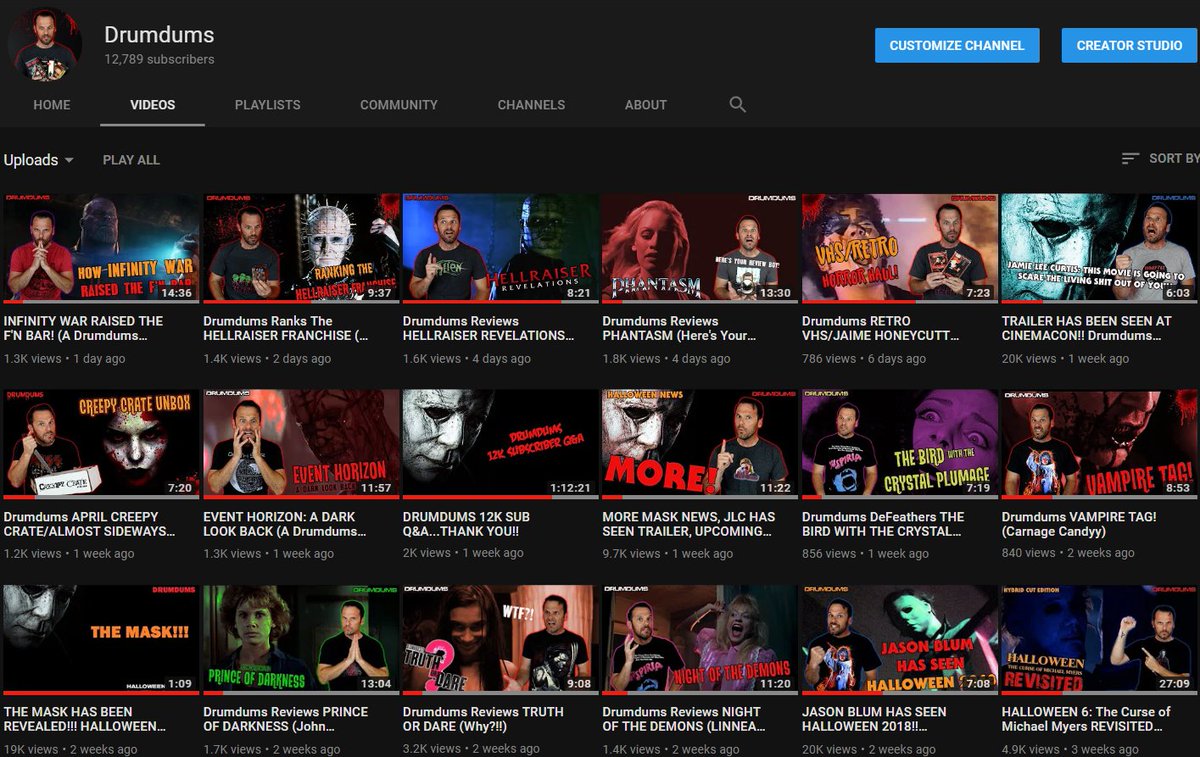Open title 'TRAILER HAS BEEN SEEN AT CINEMACON!!'

click(x=1087, y=328)
